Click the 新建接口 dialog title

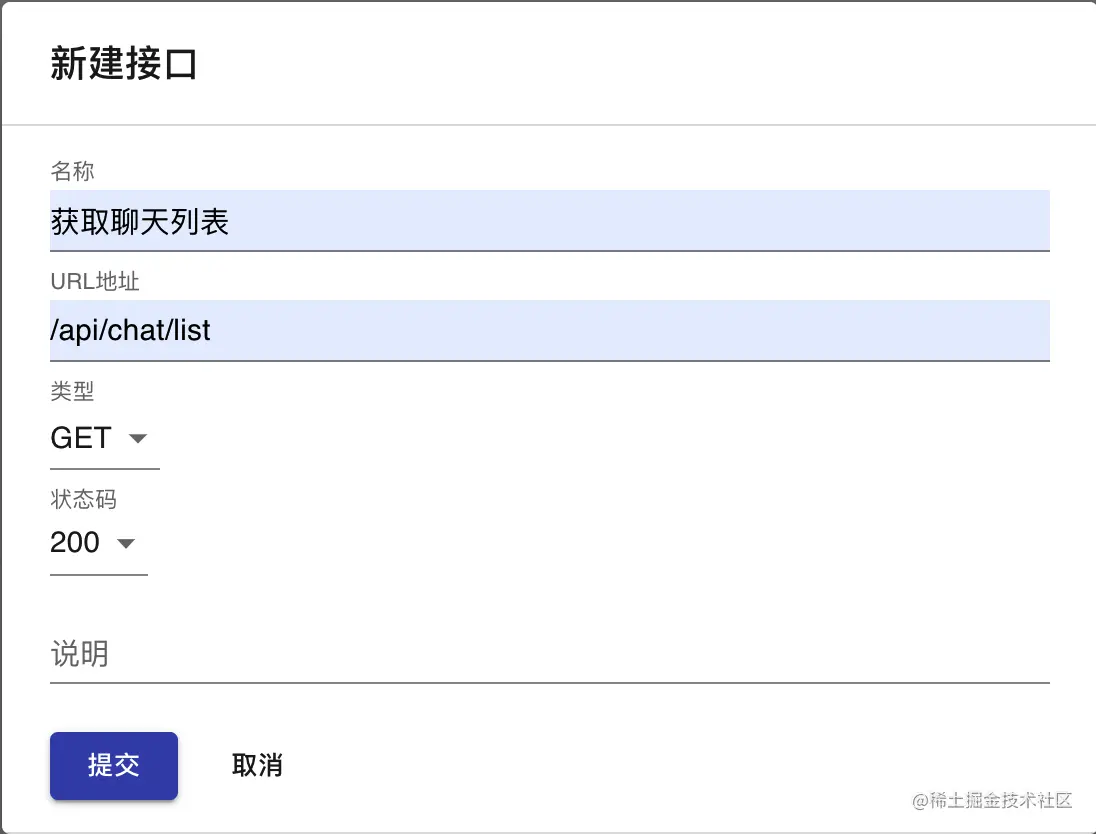click(123, 64)
